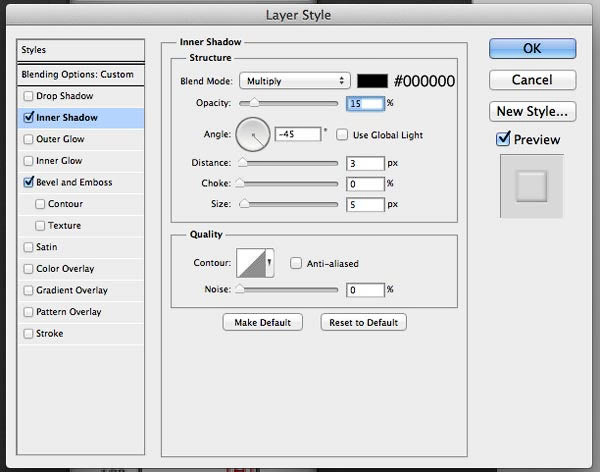
Task: Click the Size slider handle
Action: tap(244, 204)
